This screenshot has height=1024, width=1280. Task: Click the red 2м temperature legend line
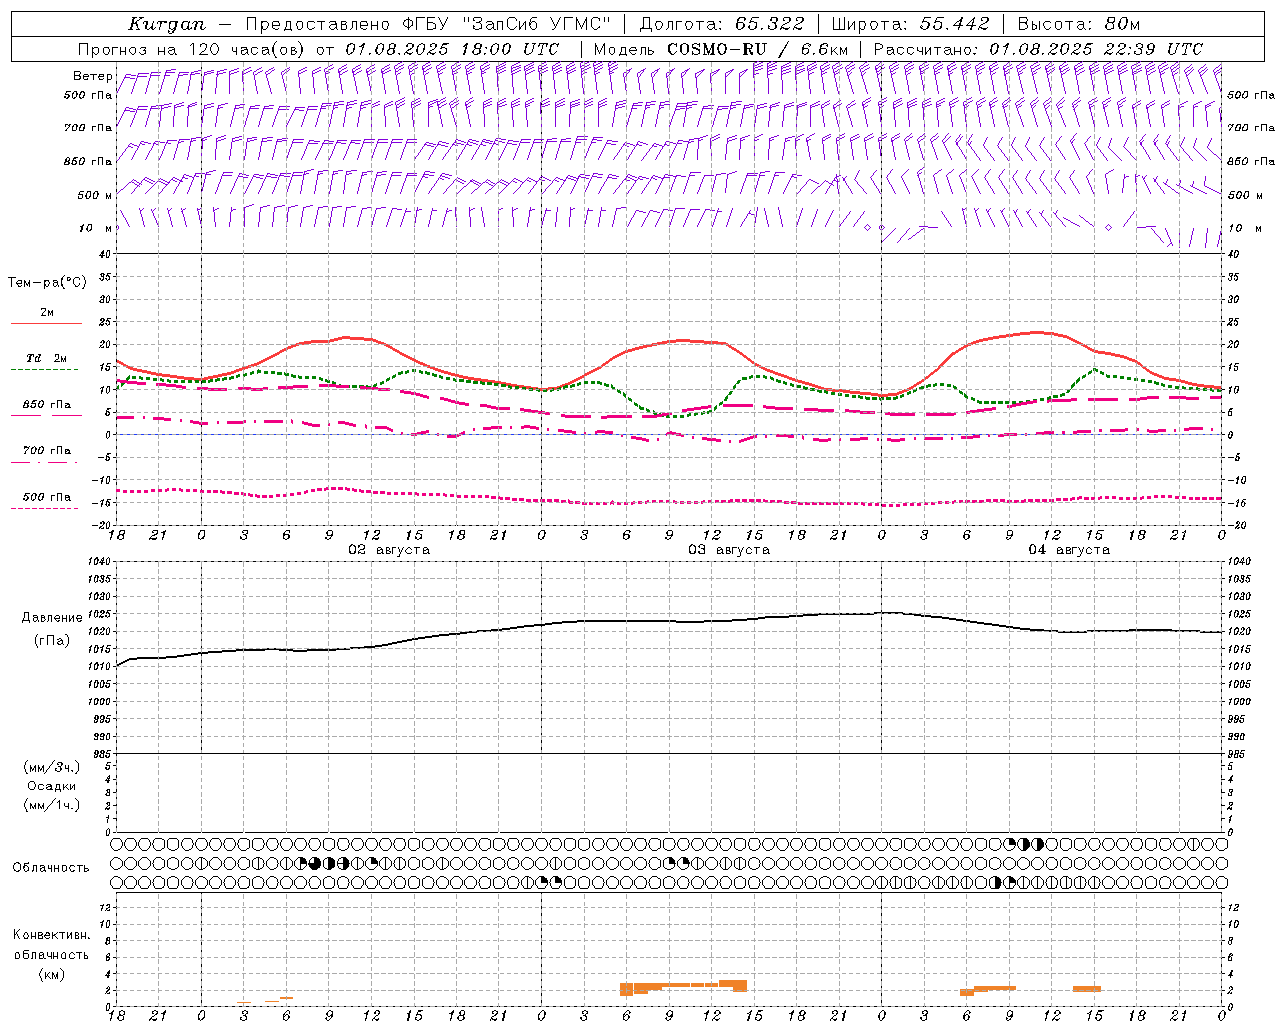point(46,324)
